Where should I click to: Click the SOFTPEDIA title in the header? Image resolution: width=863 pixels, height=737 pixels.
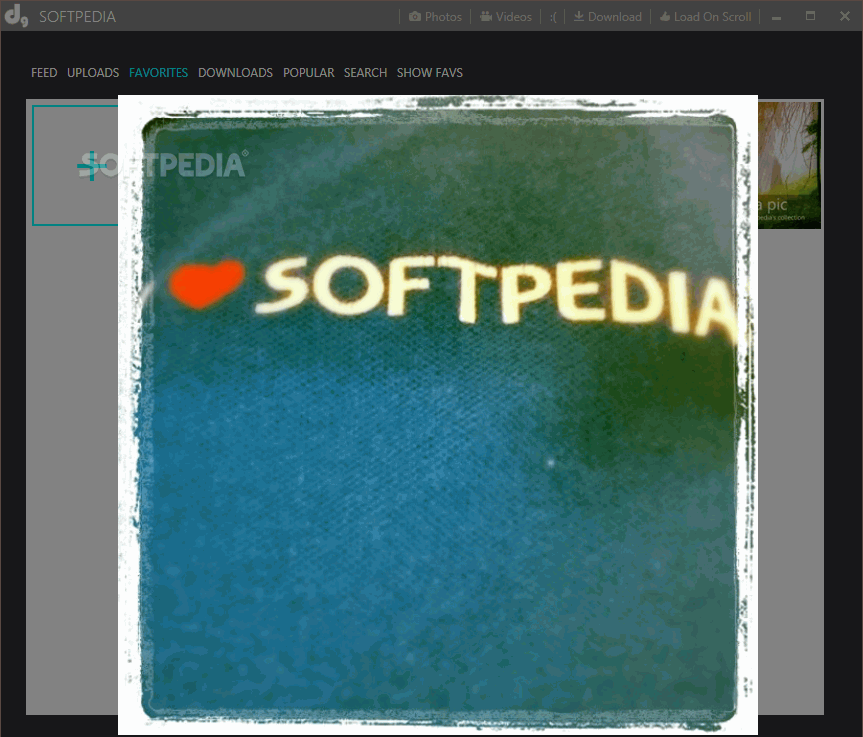coord(78,17)
